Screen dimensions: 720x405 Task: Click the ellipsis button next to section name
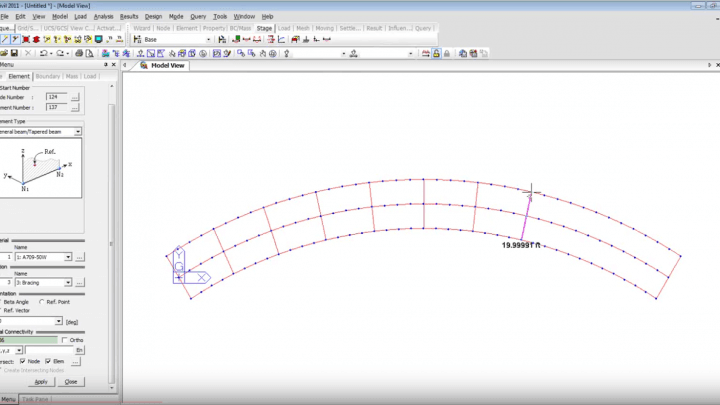tap(79, 283)
